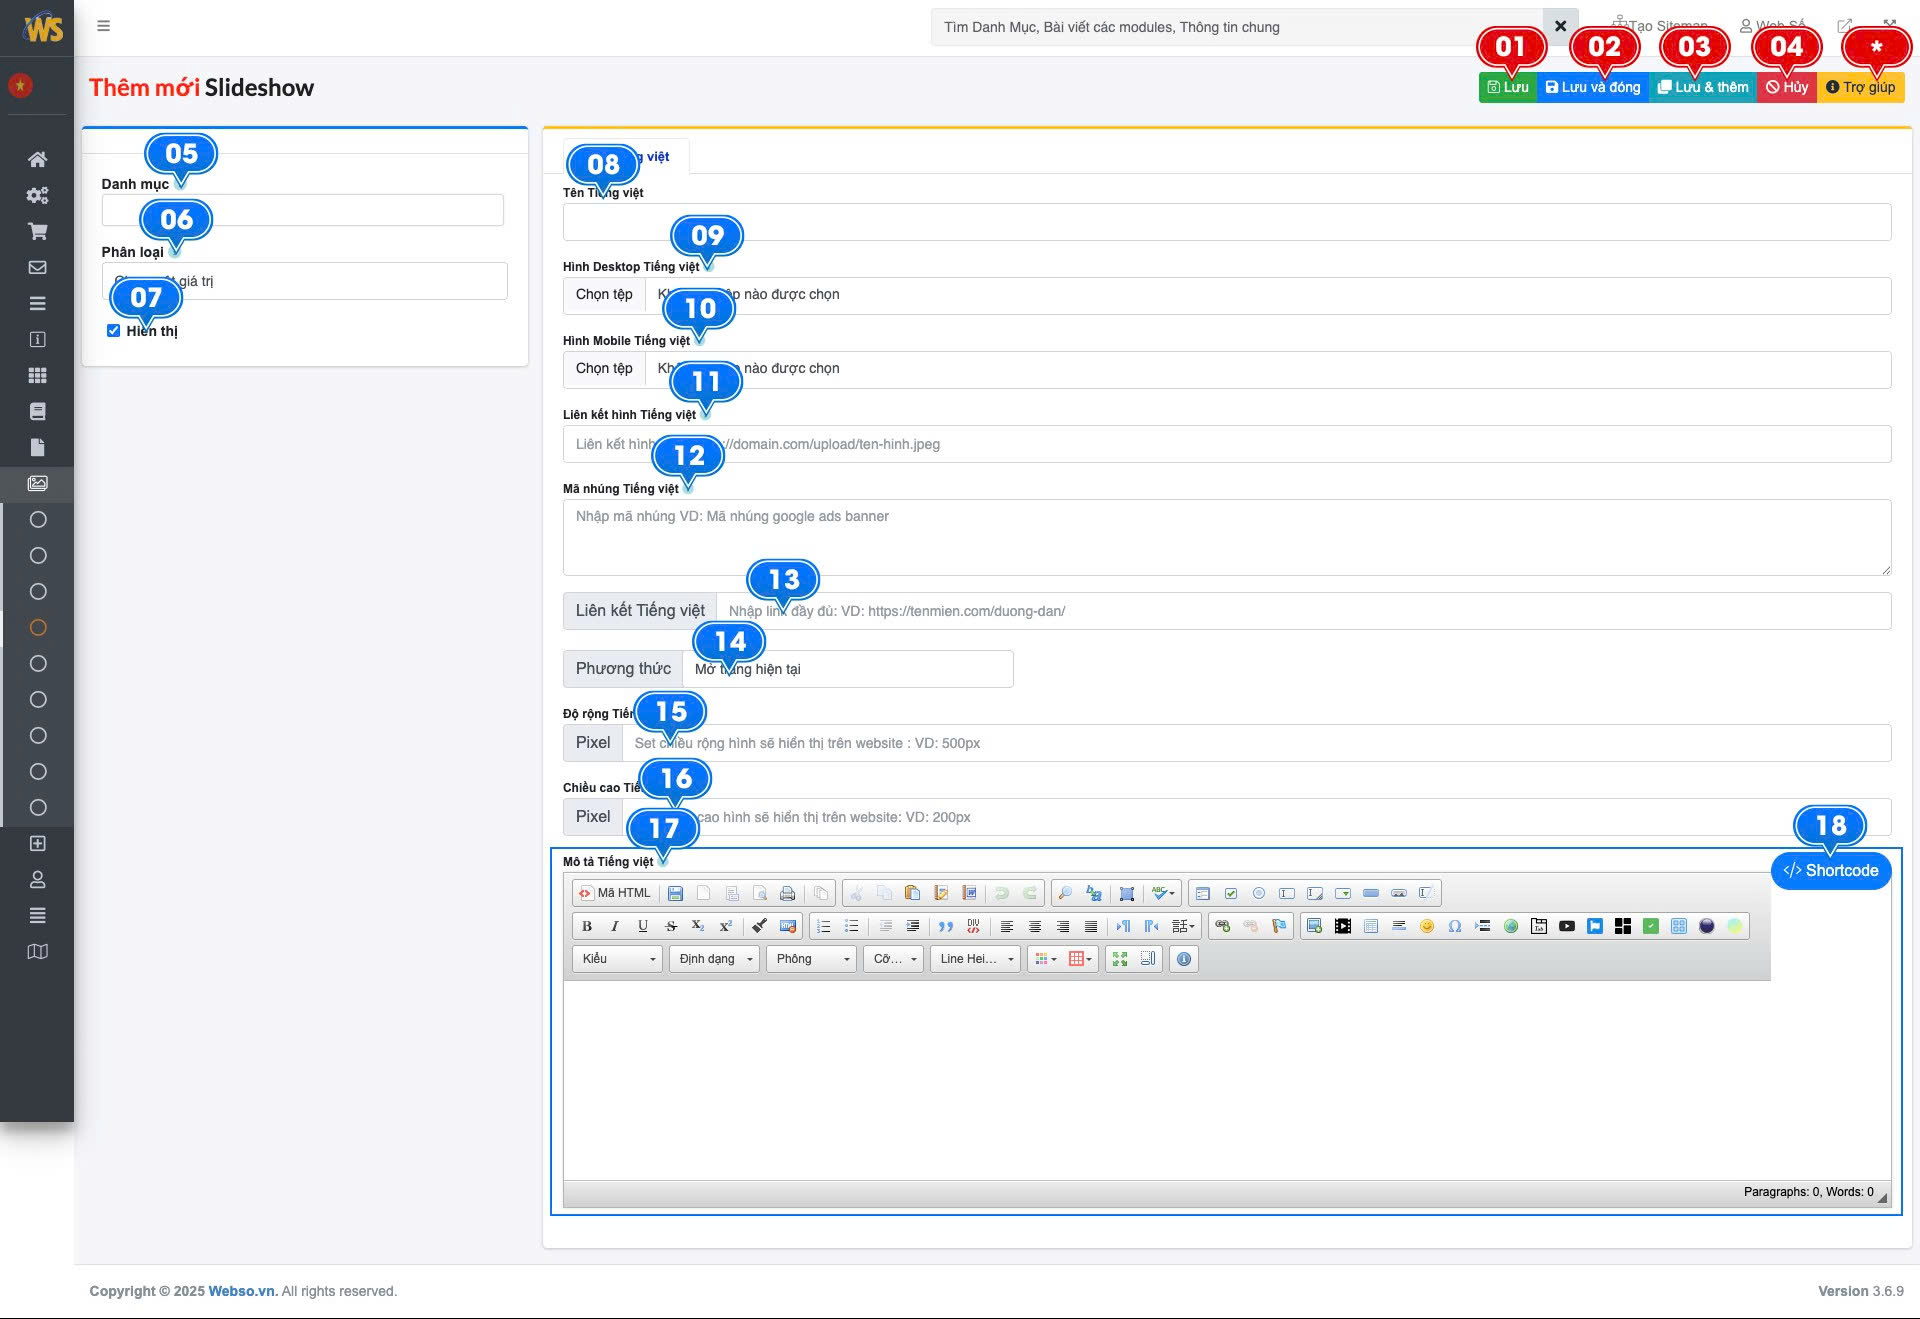Click the home icon in the sidebar
Viewport: 1920px width, 1319px height.
(x=37, y=159)
